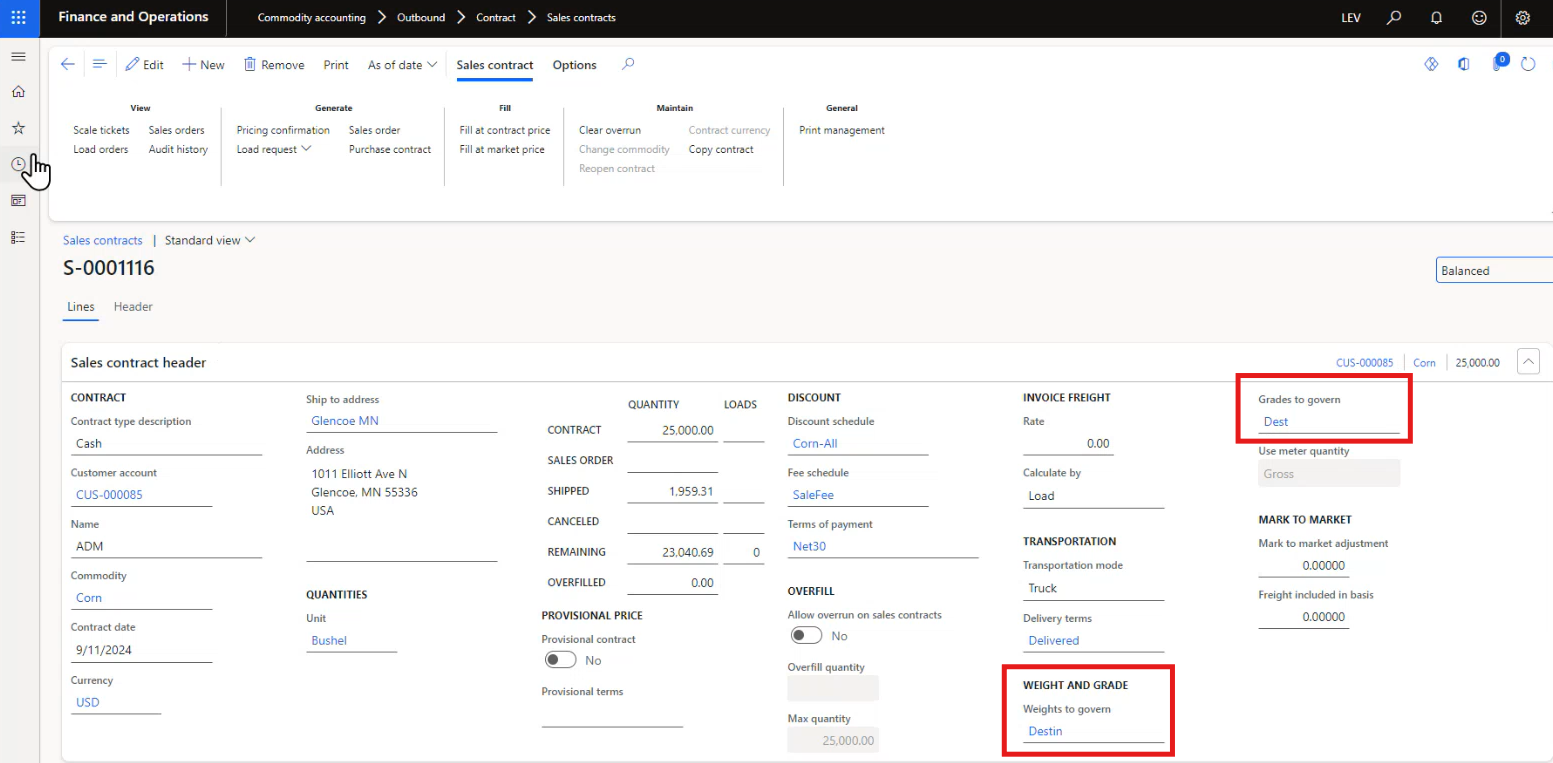Open the Load request dropdown
Image resolution: width=1553 pixels, height=763 pixels.
click(274, 149)
